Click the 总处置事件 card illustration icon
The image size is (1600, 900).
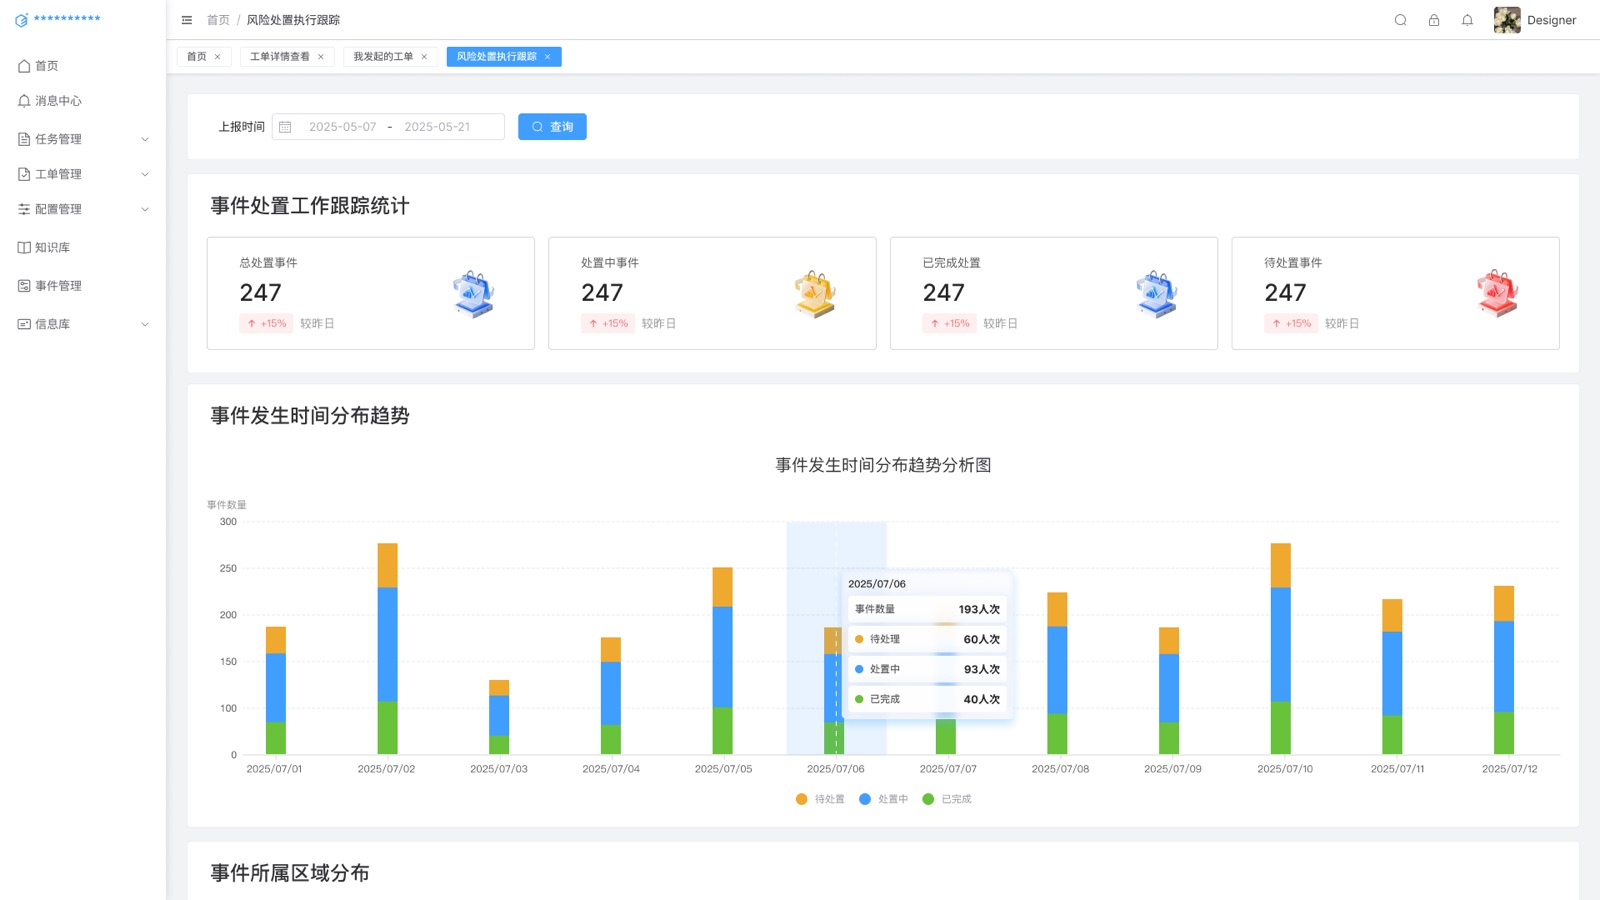[473, 294]
